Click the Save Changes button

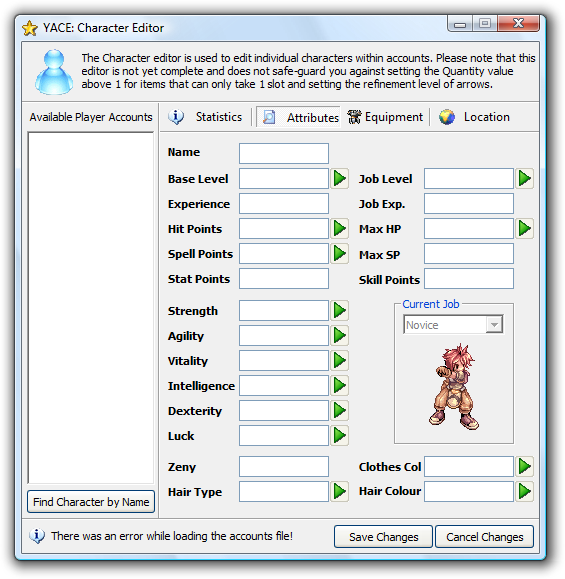pos(383,537)
